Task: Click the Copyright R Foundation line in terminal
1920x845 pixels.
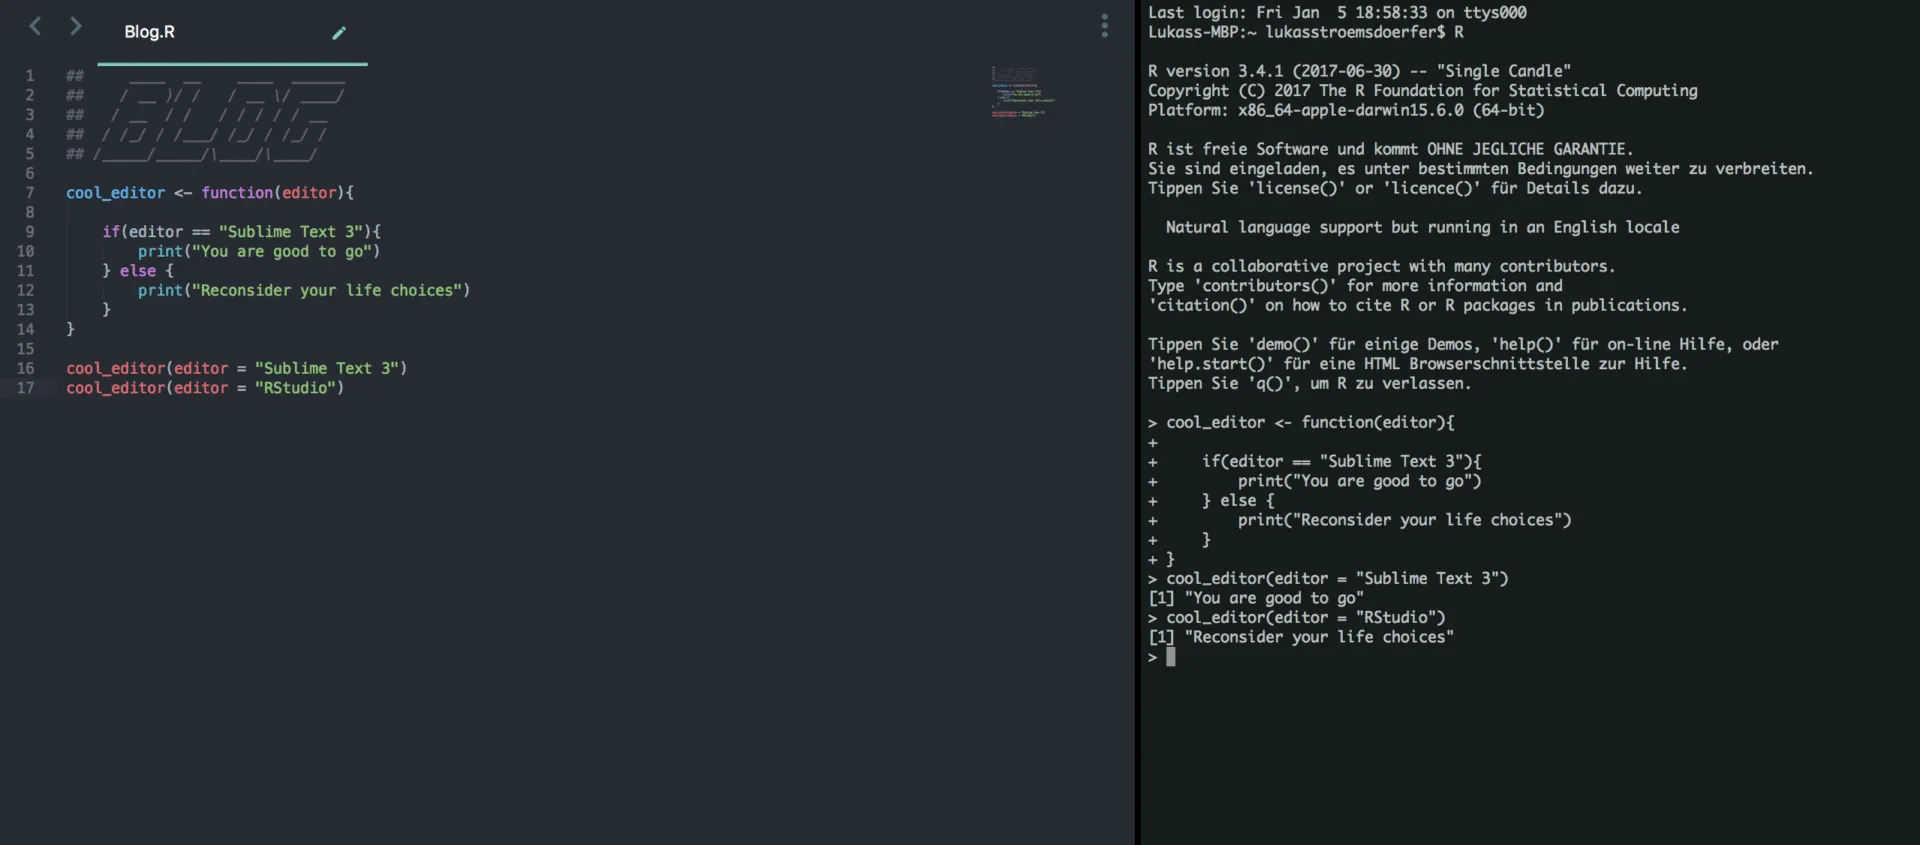Action: (1422, 91)
